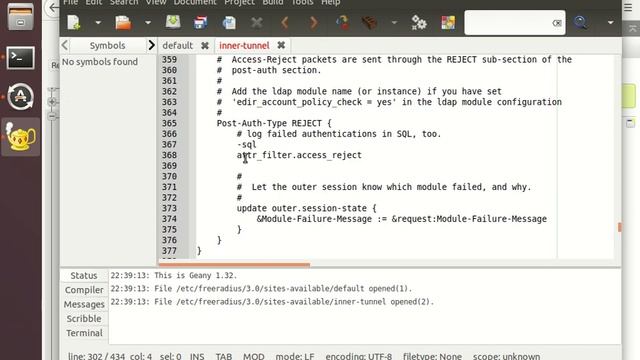
Task: Launch Terminal from Ubuntu dock
Action: point(20,58)
